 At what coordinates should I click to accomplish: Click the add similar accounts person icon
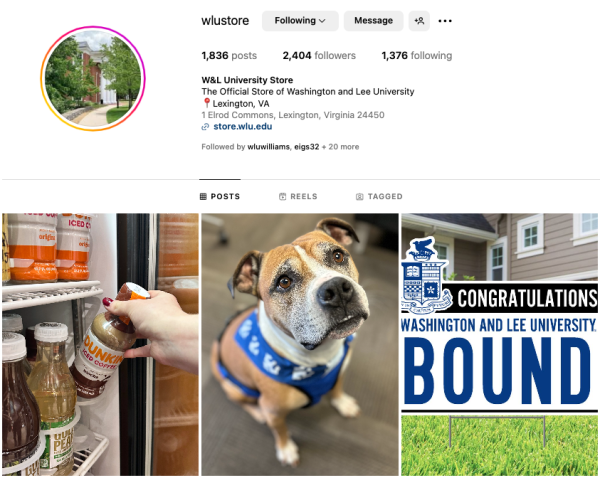[x=419, y=21]
